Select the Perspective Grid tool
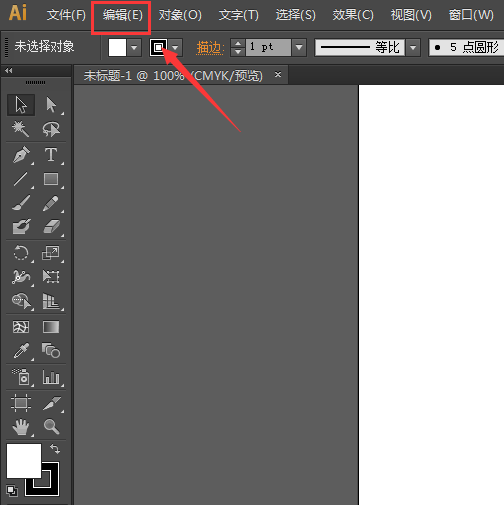Screen dimensions: 504x505 click(51, 301)
